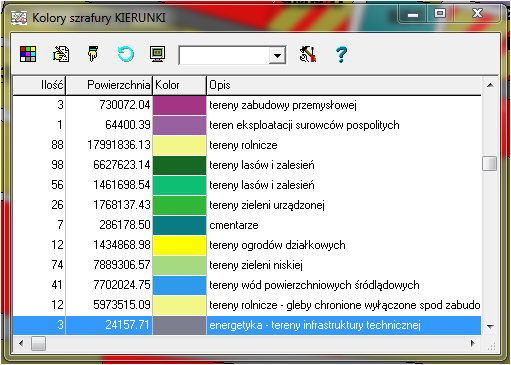Click the area value 24157.71
The image size is (511, 365).
point(127,325)
